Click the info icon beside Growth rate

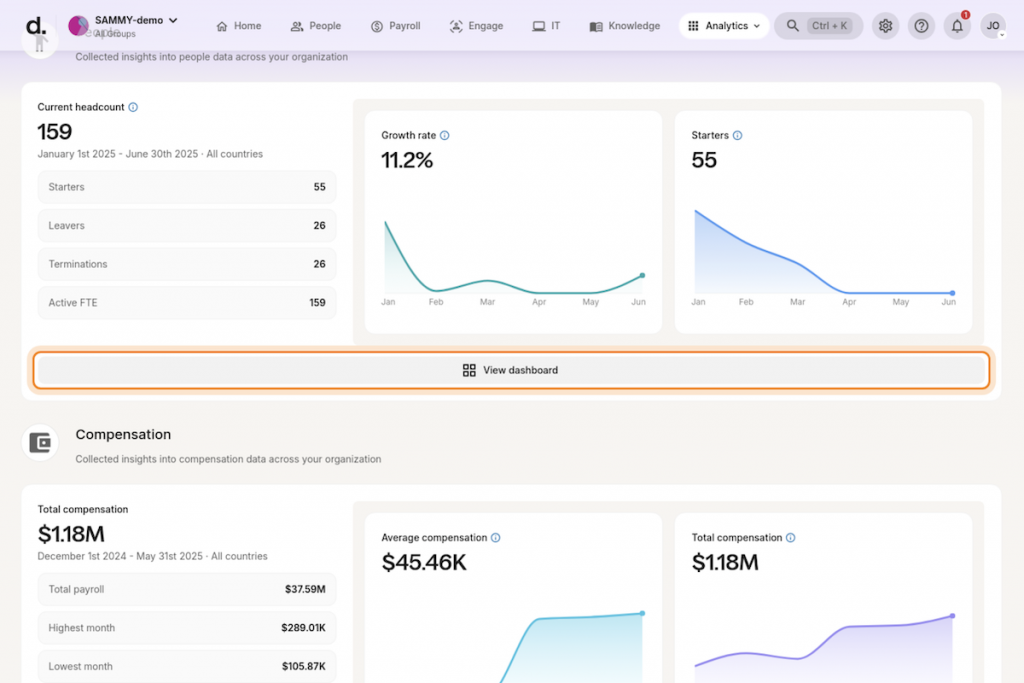coord(444,135)
